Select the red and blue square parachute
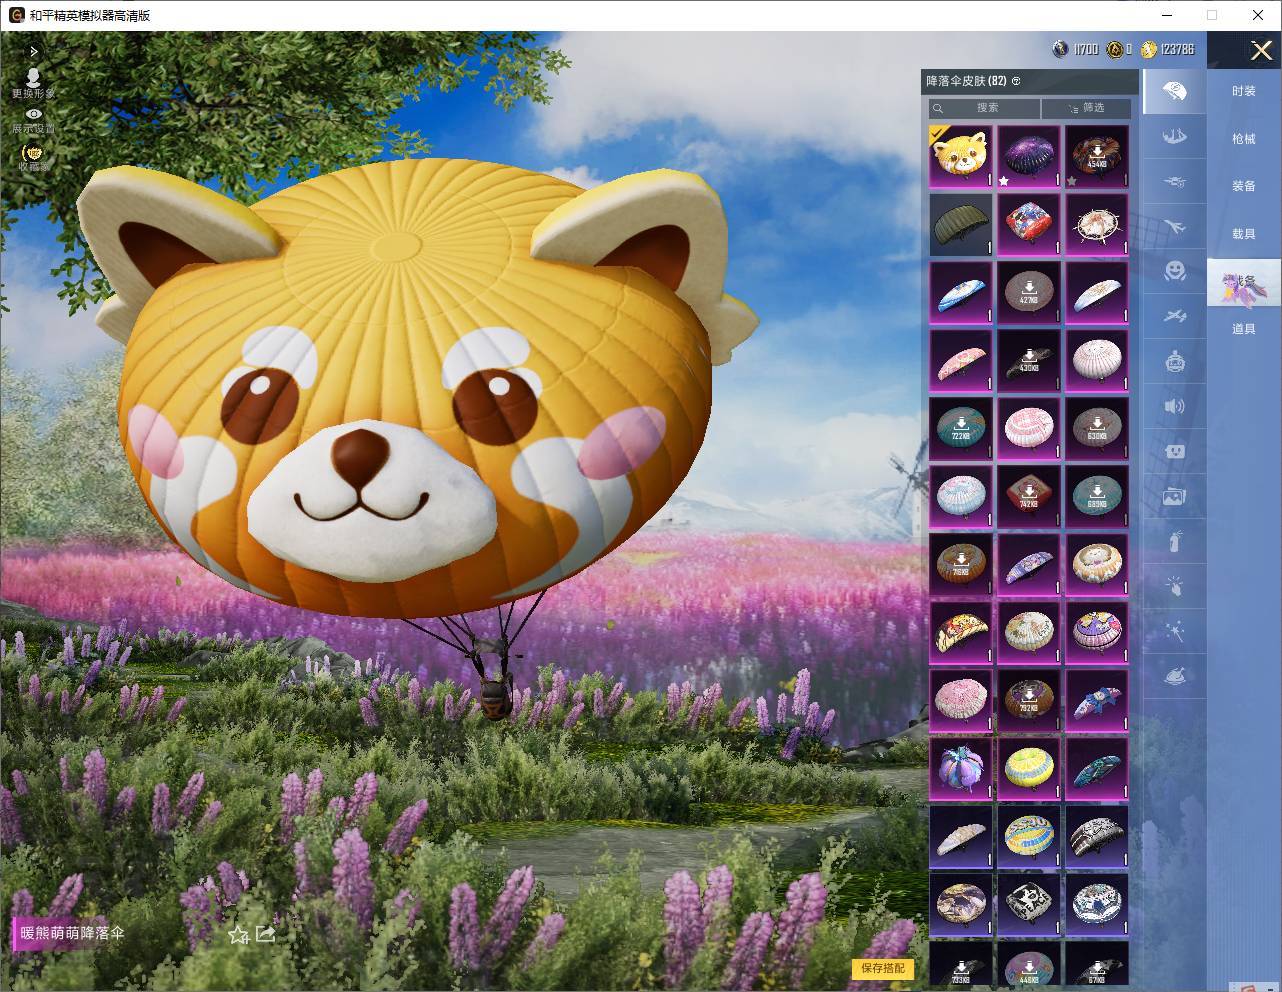Screen dimensions: 1282x992 (x=1029, y=224)
